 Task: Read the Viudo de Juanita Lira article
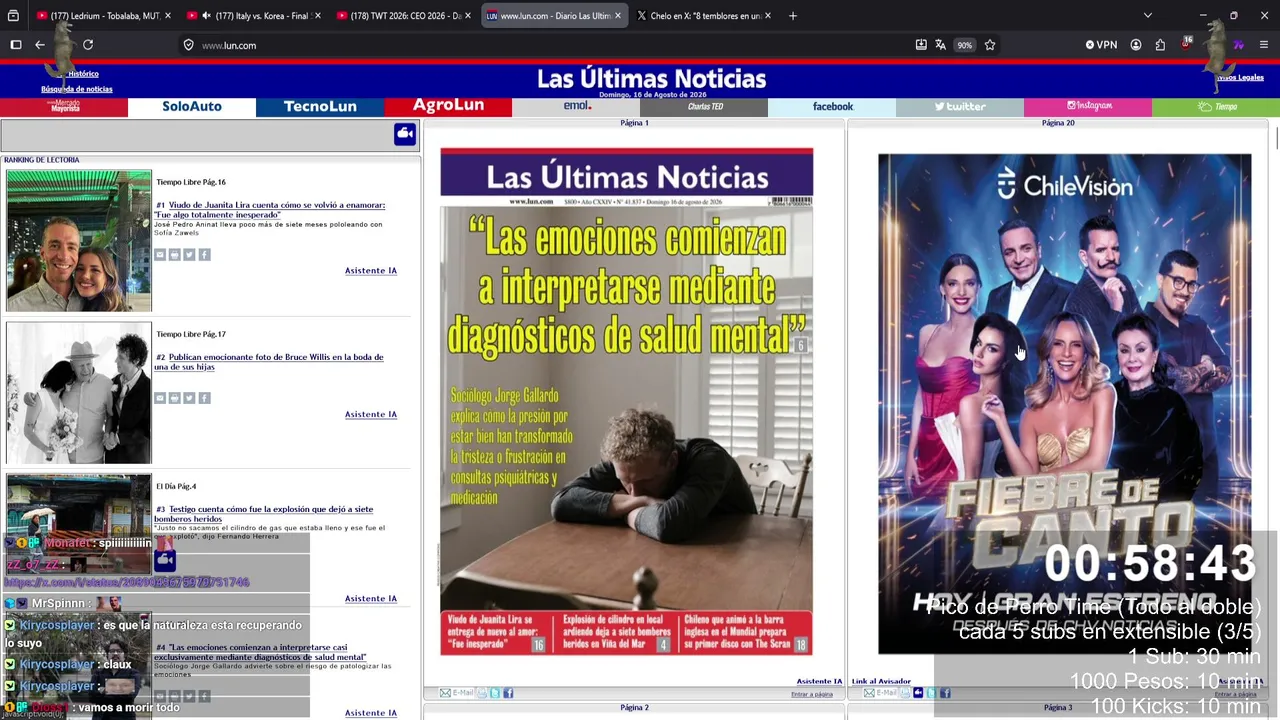point(270,210)
